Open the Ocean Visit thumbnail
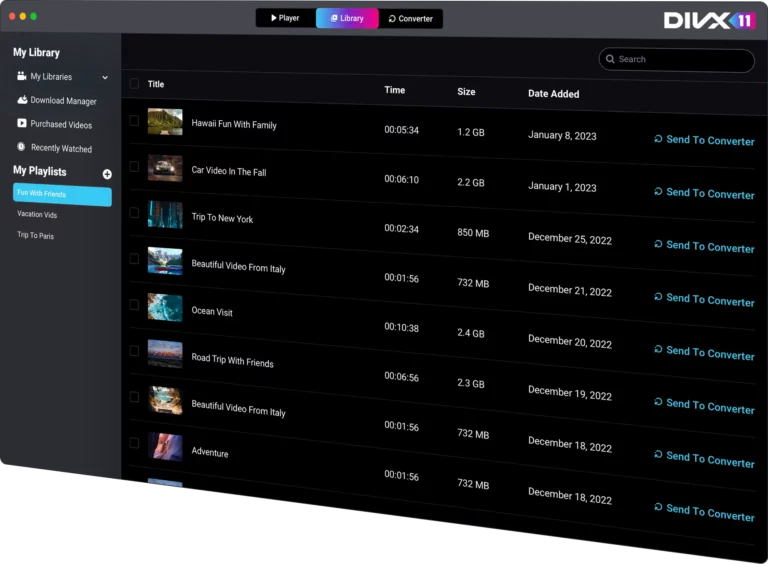 [x=165, y=307]
